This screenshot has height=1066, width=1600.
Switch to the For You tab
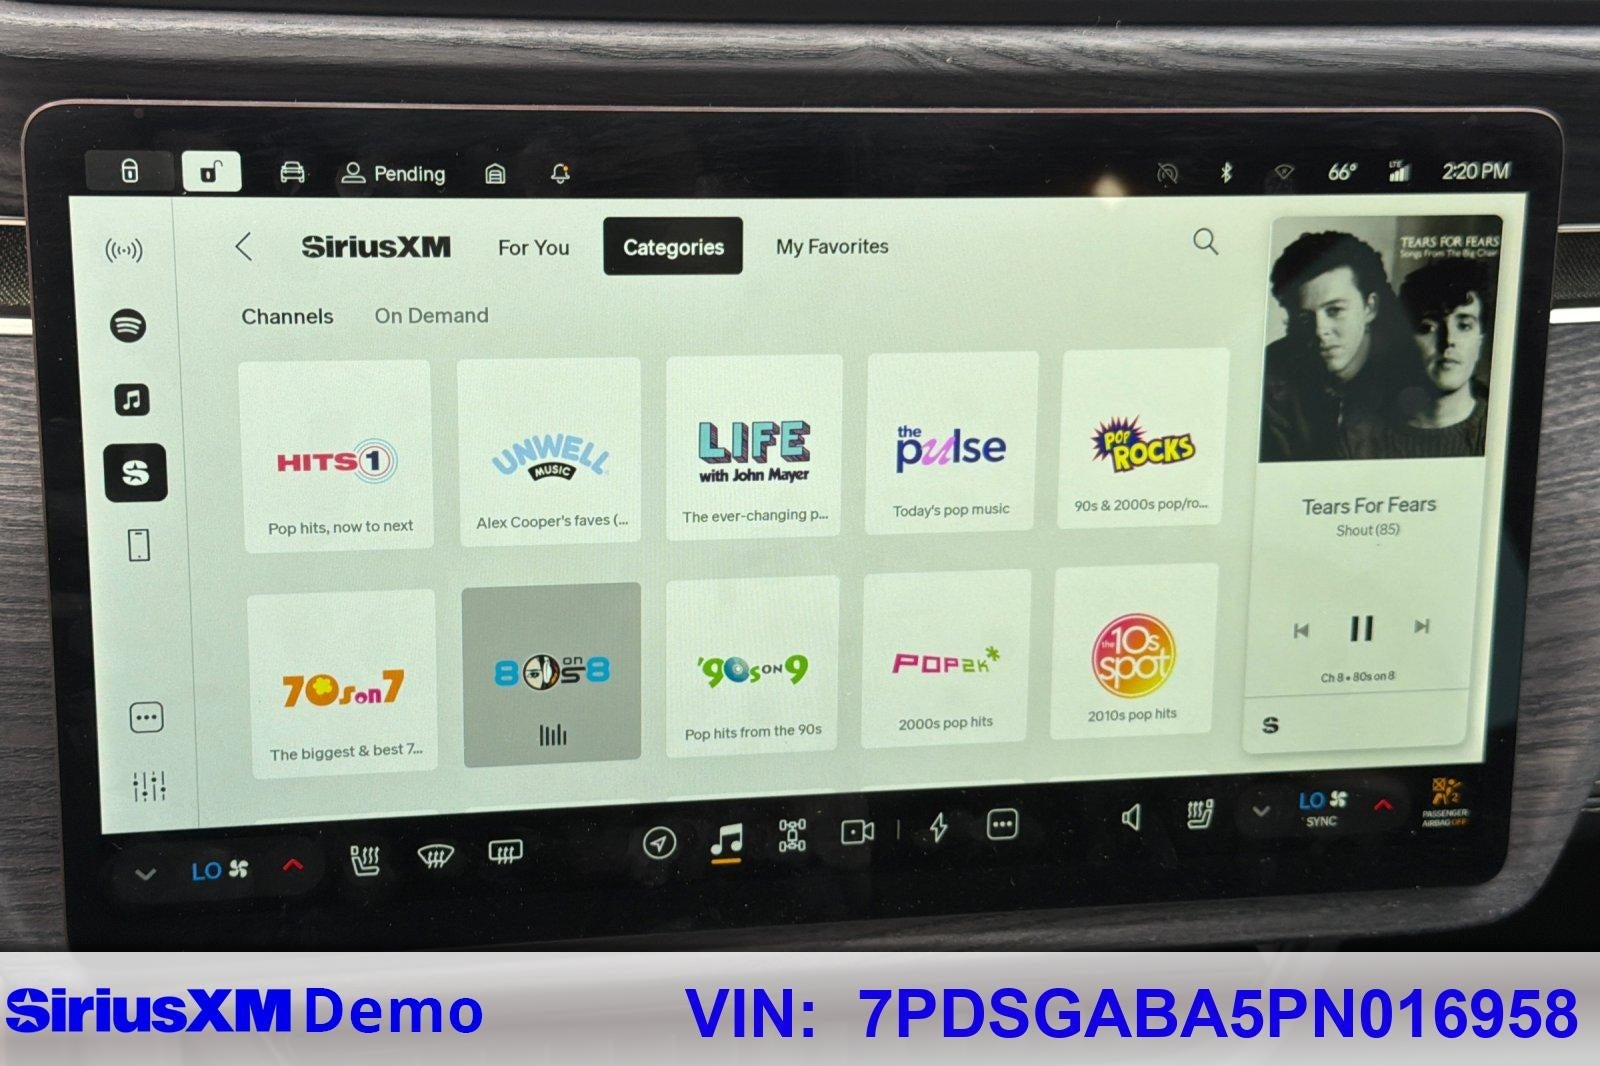coord(533,247)
